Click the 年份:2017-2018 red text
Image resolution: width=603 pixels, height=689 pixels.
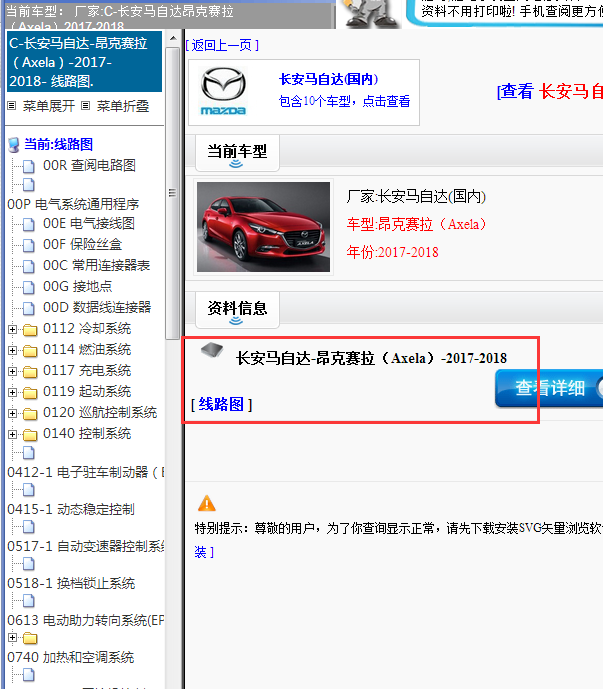(x=392, y=252)
